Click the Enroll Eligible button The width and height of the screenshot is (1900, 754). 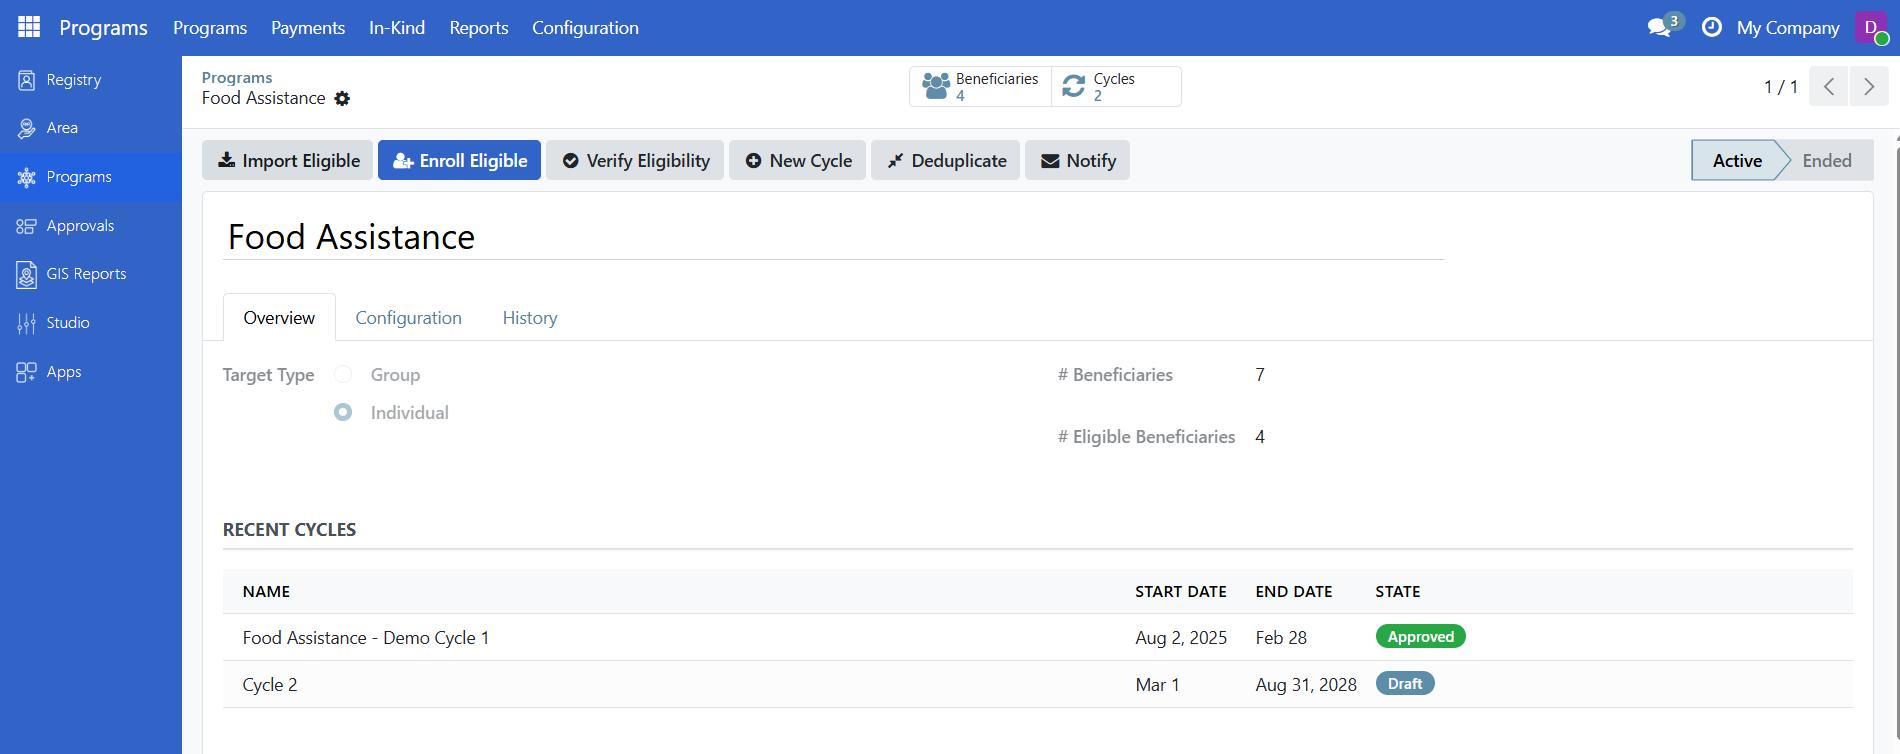click(459, 160)
